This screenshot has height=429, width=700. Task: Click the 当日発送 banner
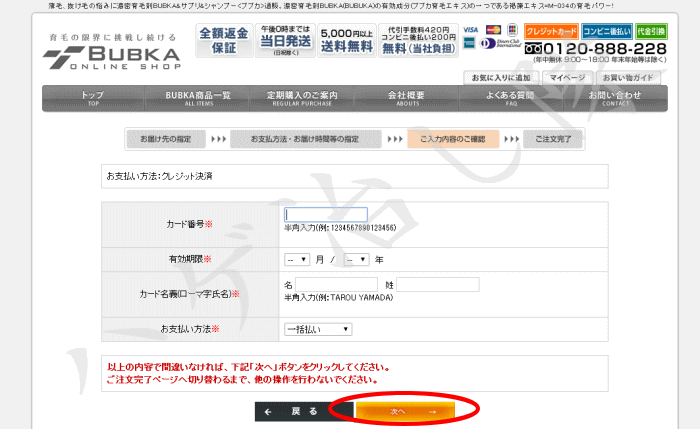(x=285, y=41)
